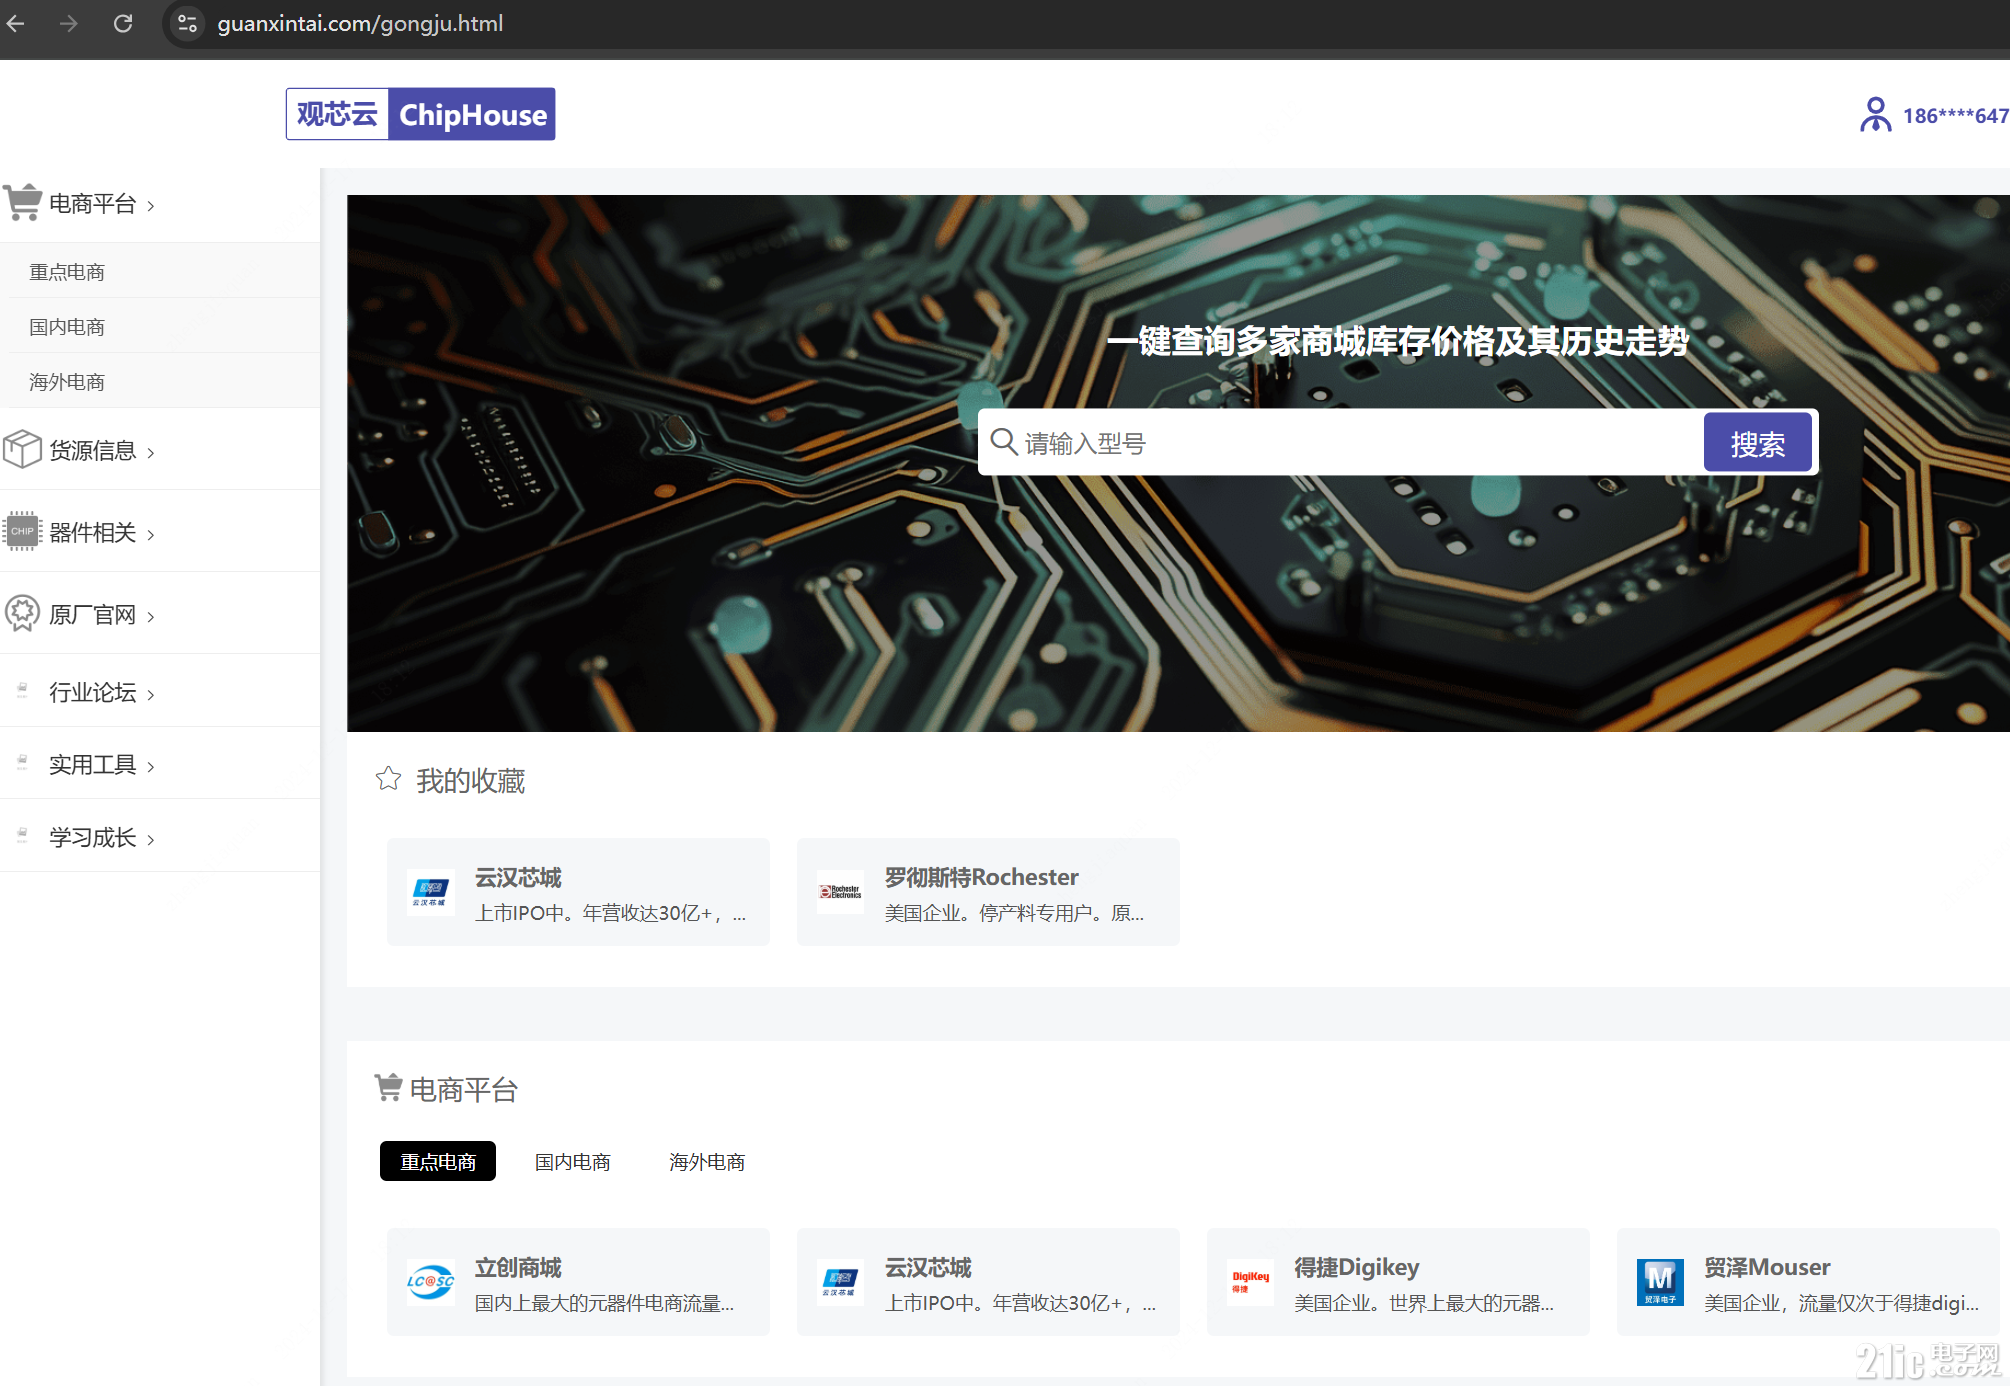The height and width of the screenshot is (1386, 2010).
Task: Open the 立创商城 card title
Action: [x=518, y=1267]
